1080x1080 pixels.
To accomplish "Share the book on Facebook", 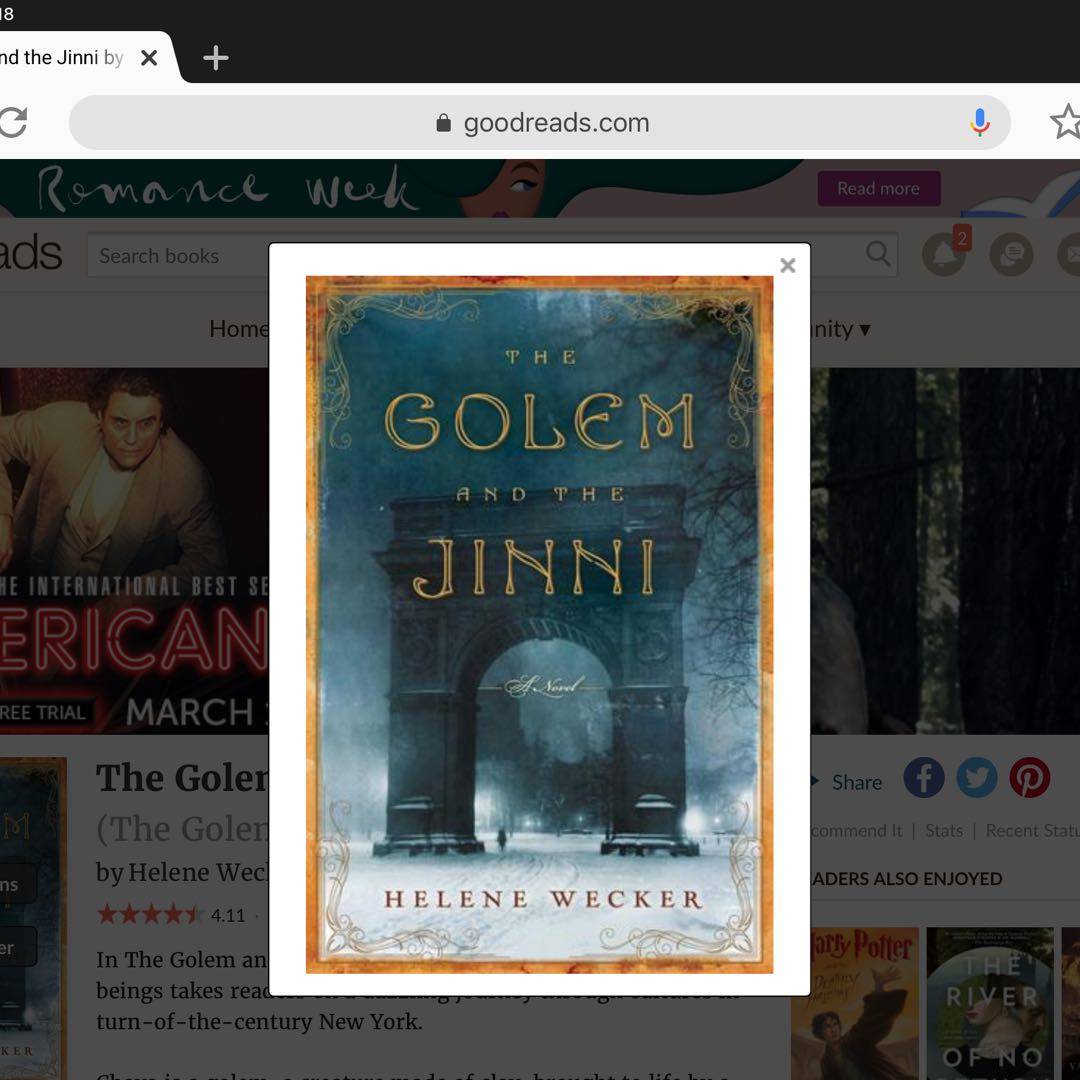I will pos(923,778).
